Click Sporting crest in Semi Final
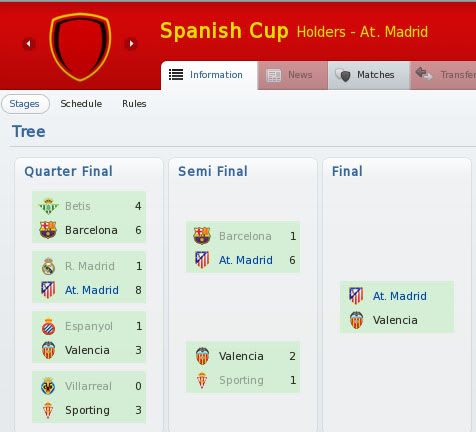 202,380
